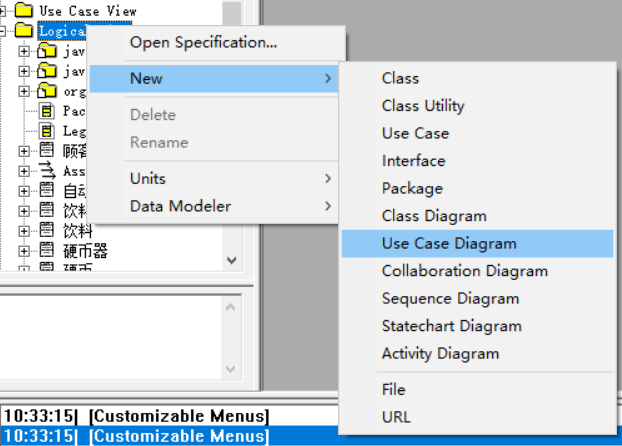Open the Units submenu
This screenshot has width=622, height=446.
click(x=148, y=178)
